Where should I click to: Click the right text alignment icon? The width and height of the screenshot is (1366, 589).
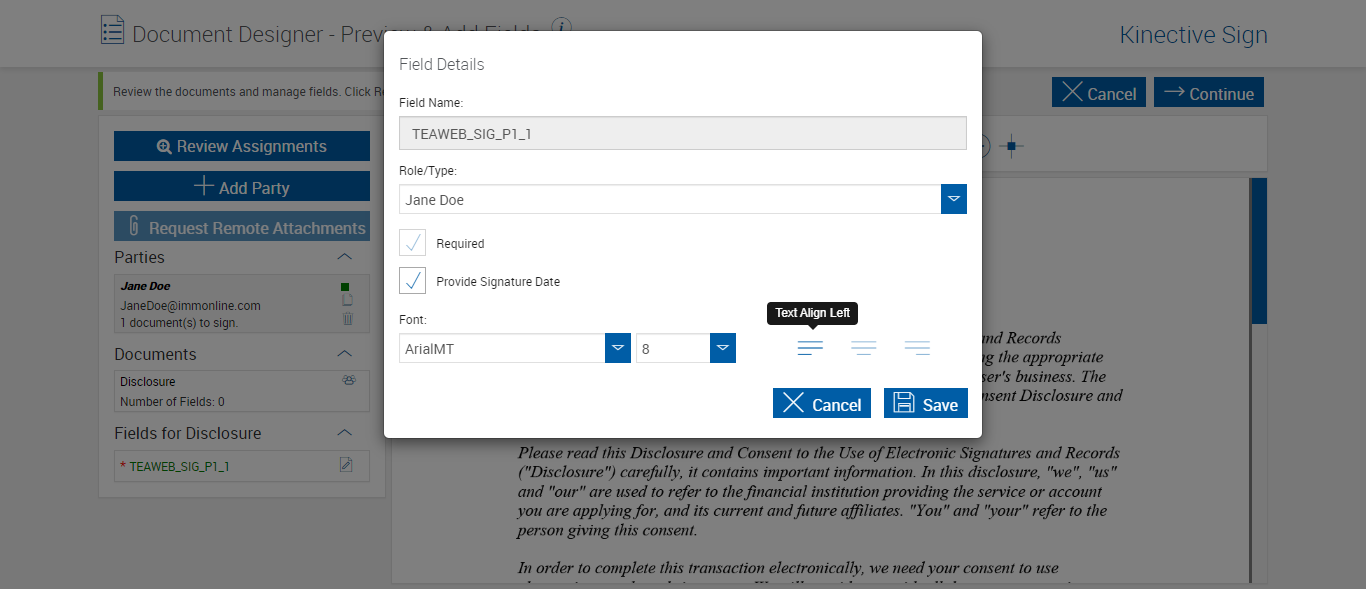coord(917,348)
